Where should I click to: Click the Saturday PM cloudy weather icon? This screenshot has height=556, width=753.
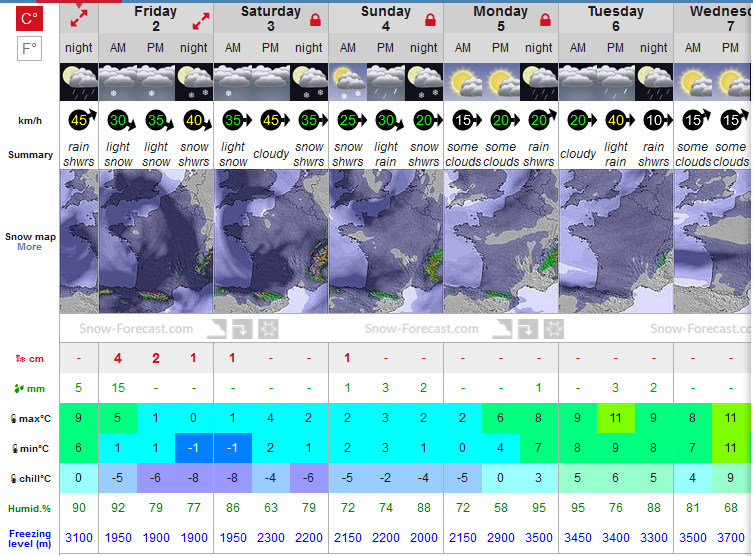point(271,82)
